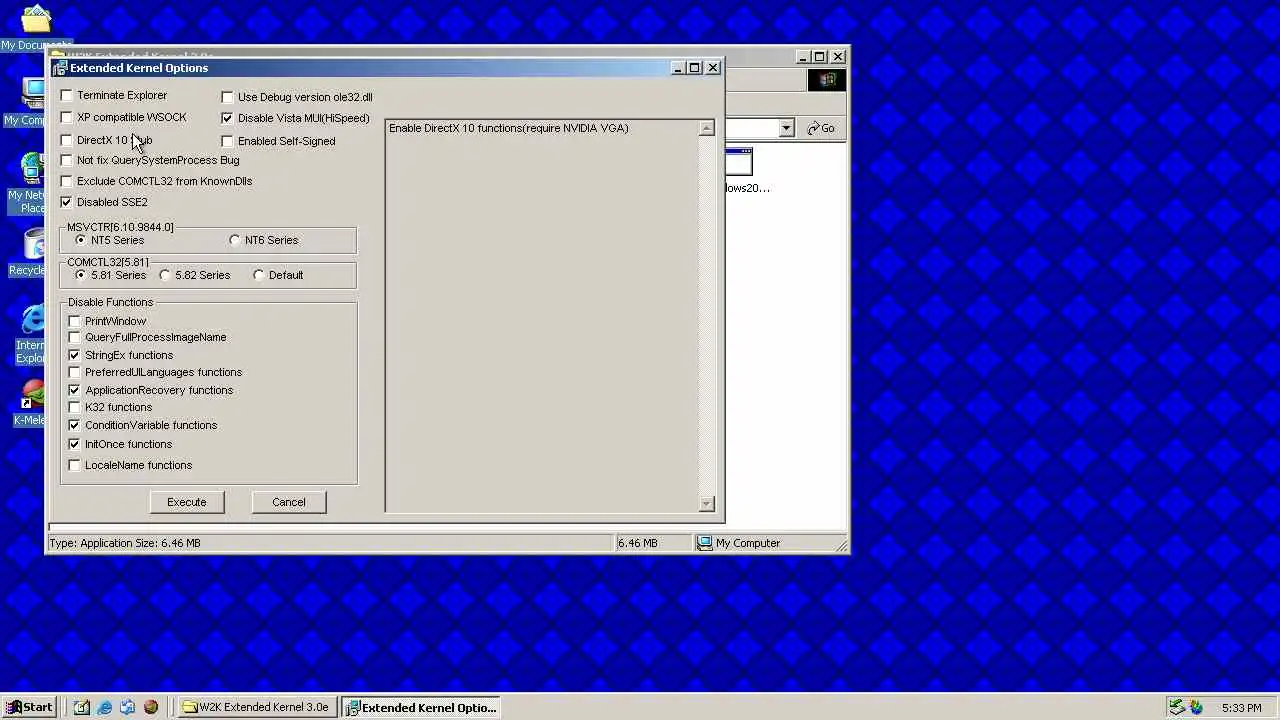Launch Internet Explorer from quick launch

[104, 707]
